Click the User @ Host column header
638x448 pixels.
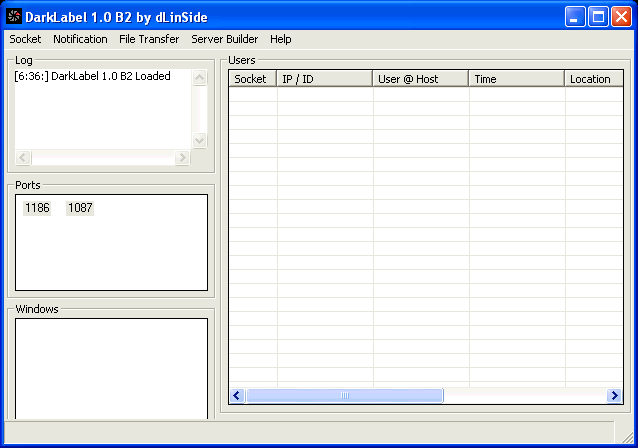420,79
